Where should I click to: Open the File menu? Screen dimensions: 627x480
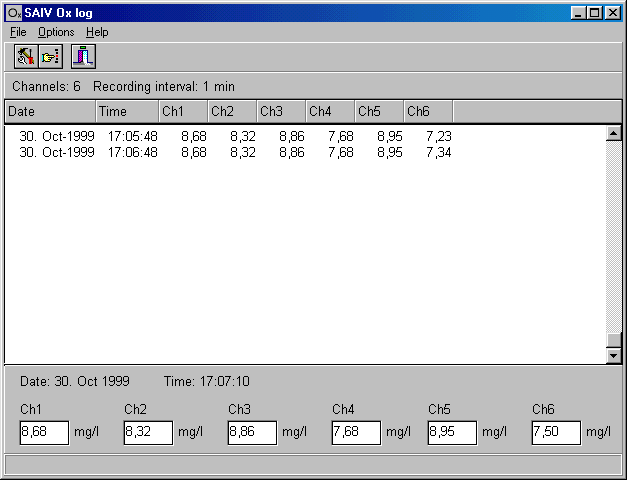coord(18,32)
